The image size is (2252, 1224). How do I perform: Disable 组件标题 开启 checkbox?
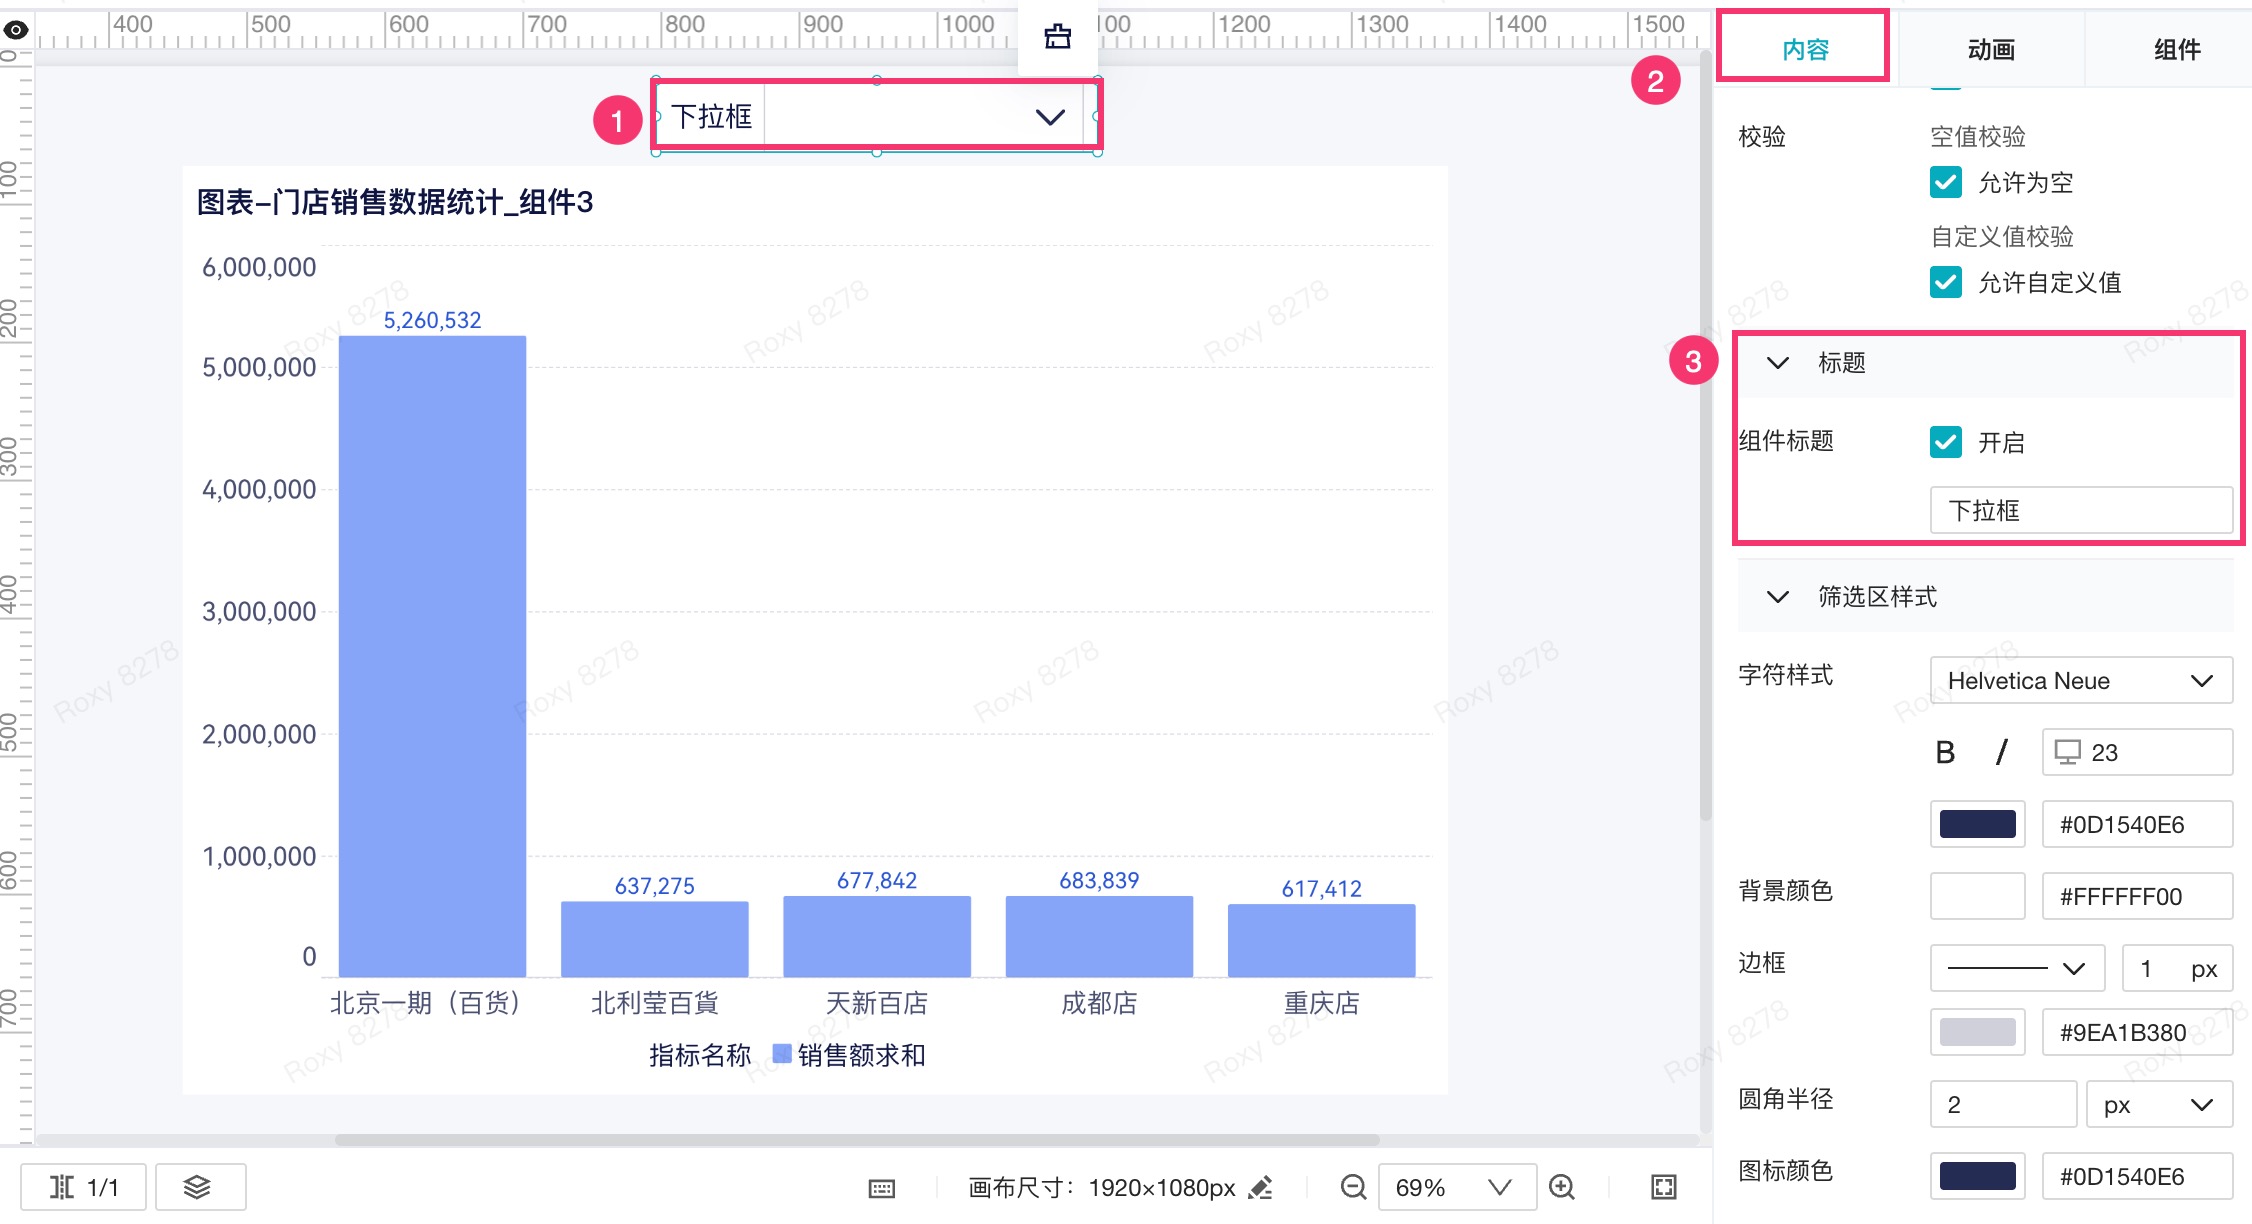pyautogui.click(x=1946, y=442)
